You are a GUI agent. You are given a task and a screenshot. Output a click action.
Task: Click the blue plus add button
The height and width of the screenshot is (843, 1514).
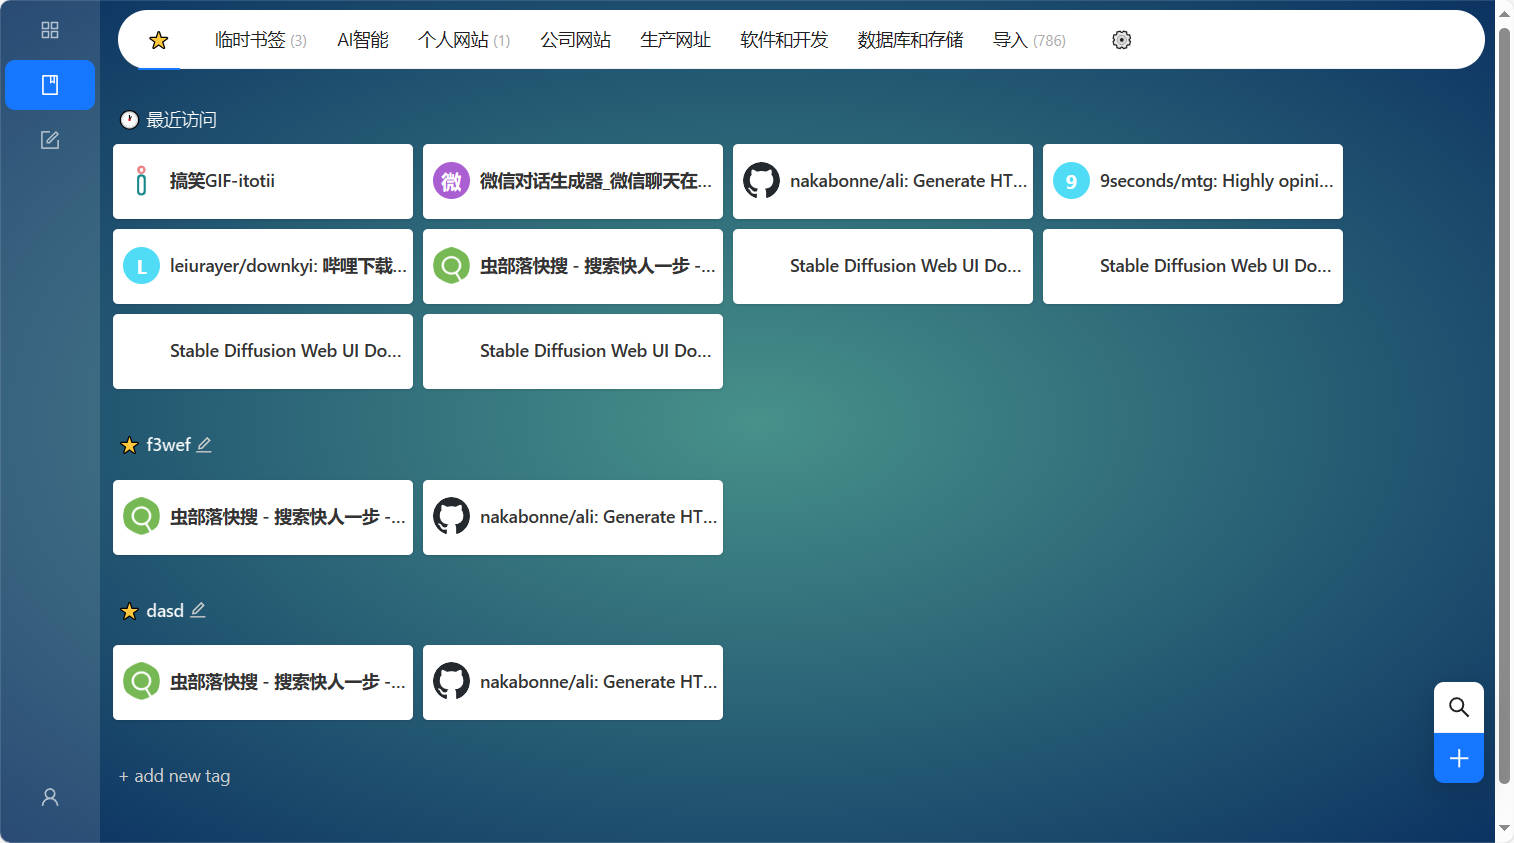1459,758
